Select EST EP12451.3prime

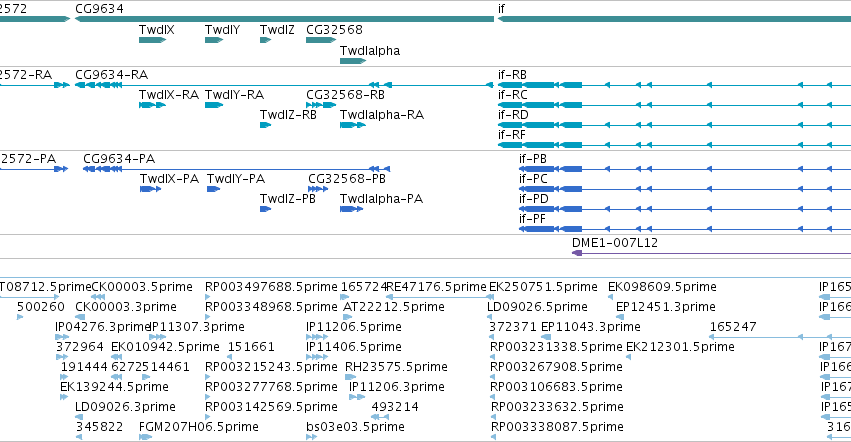pyautogui.click(x=666, y=307)
